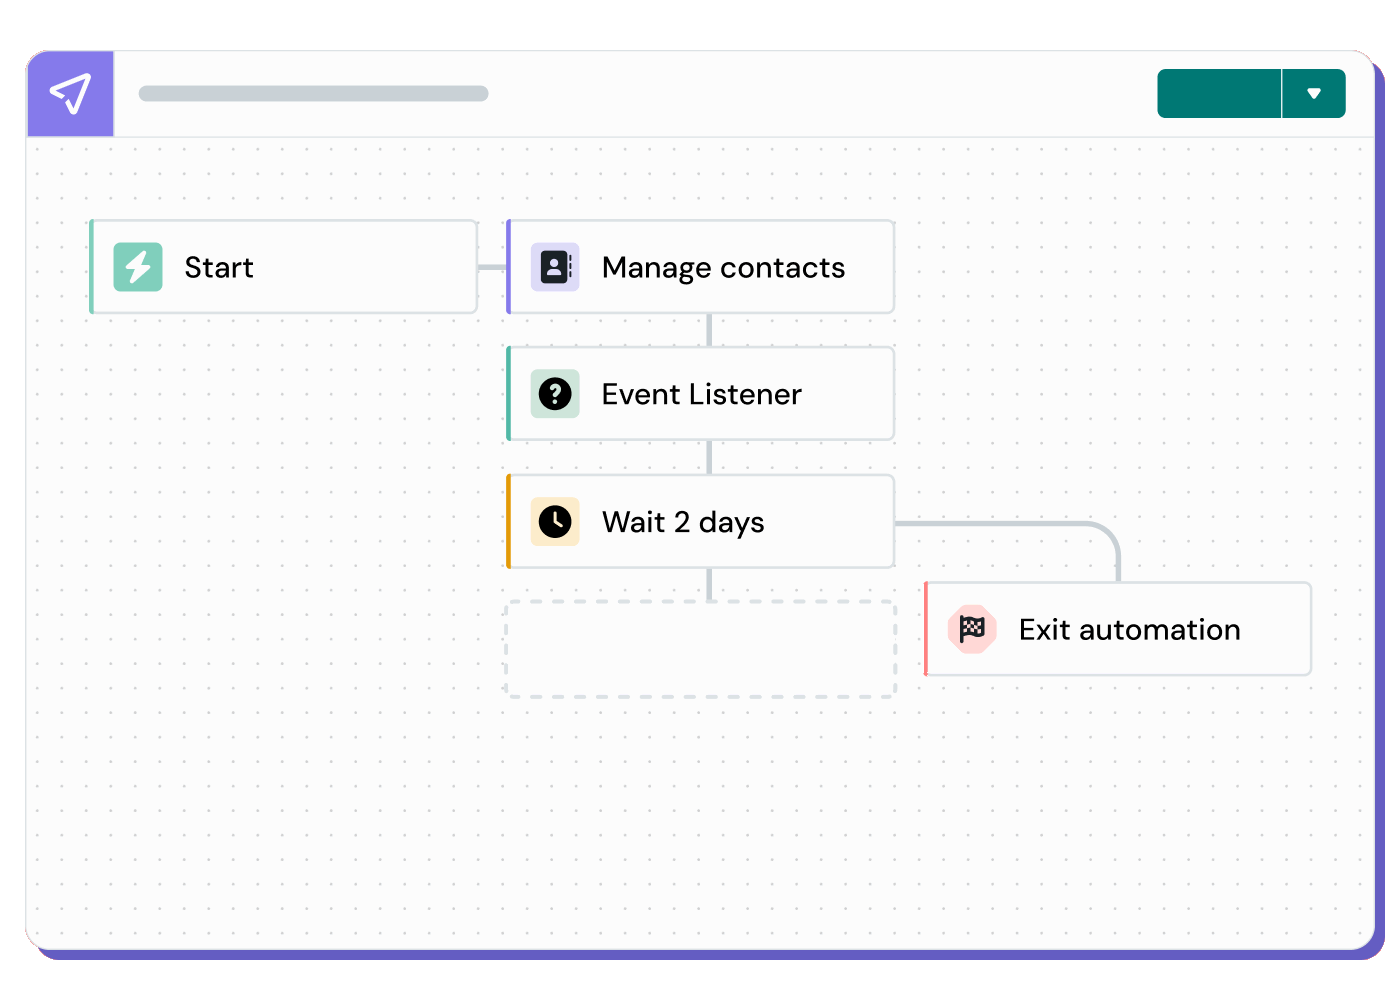The width and height of the screenshot is (1400, 1000).
Task: Click the green primary action button
Action: tap(1219, 94)
